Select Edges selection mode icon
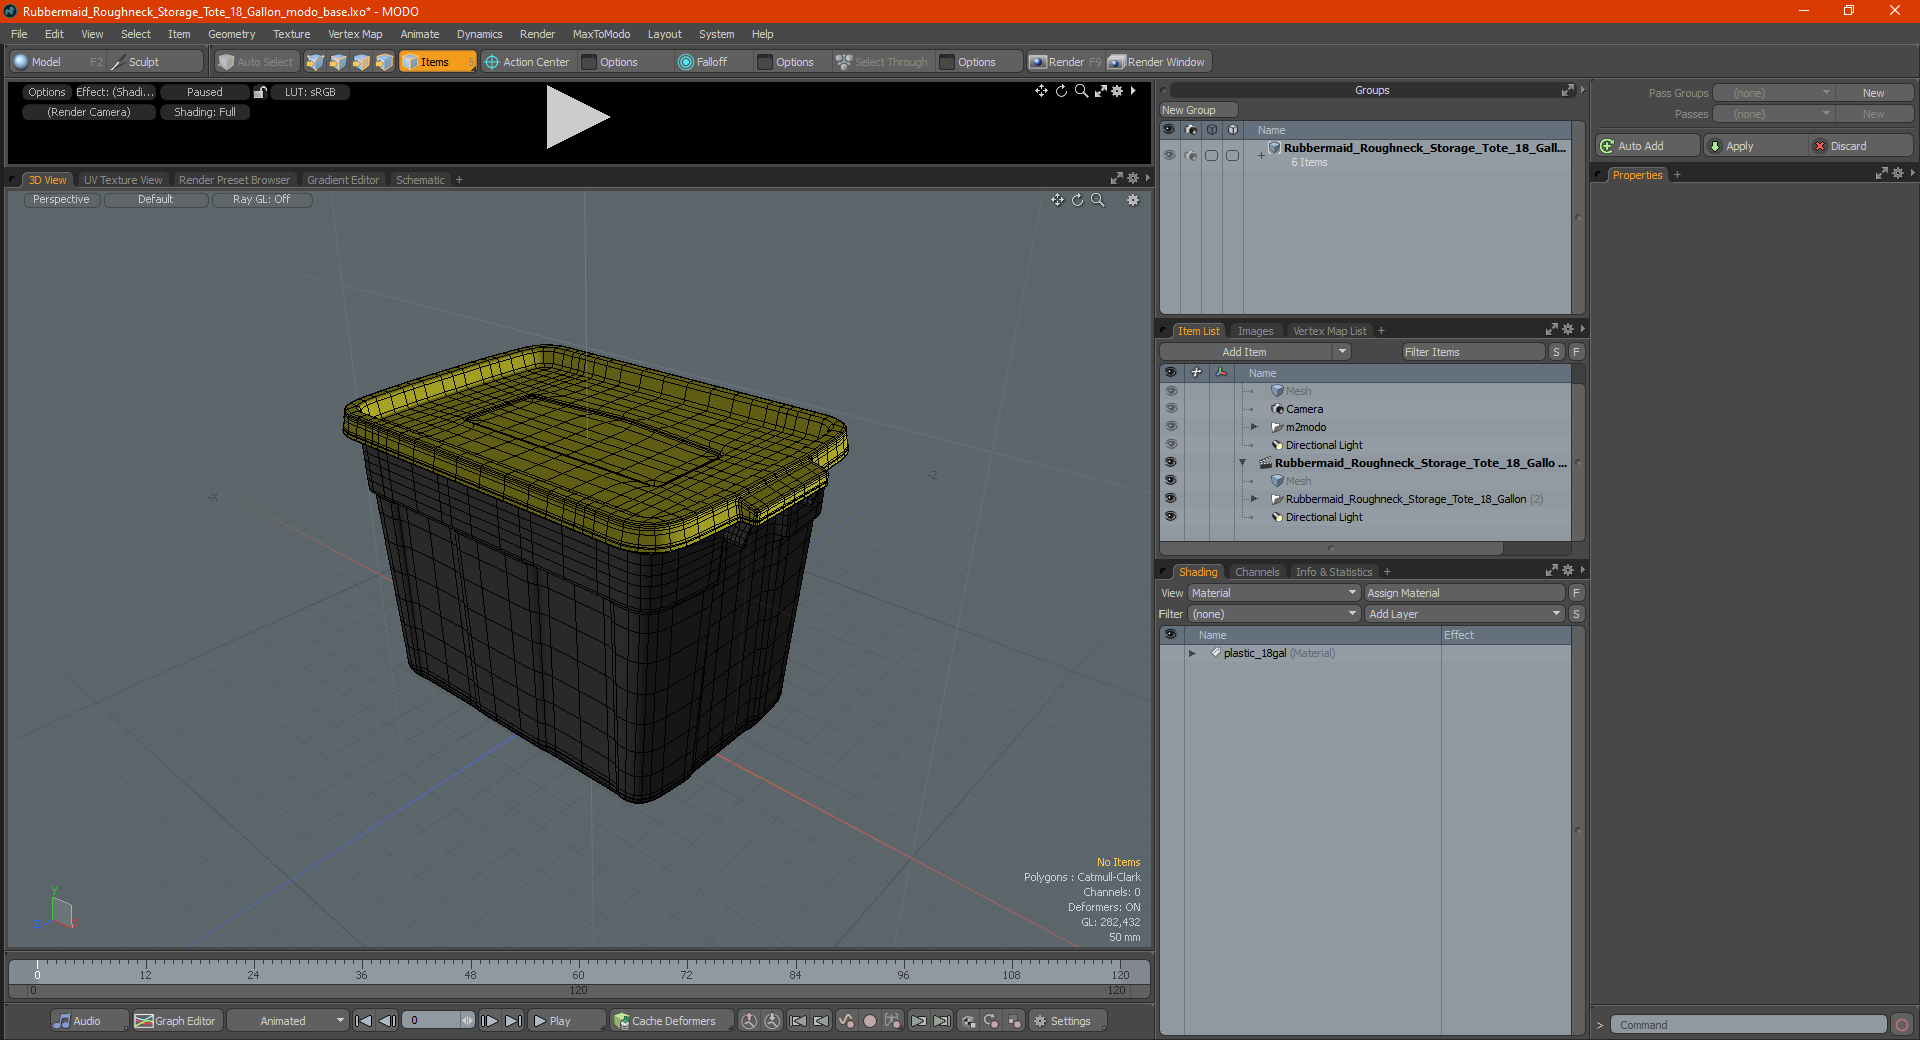Viewport: 1920px width, 1040px height. tap(338, 62)
